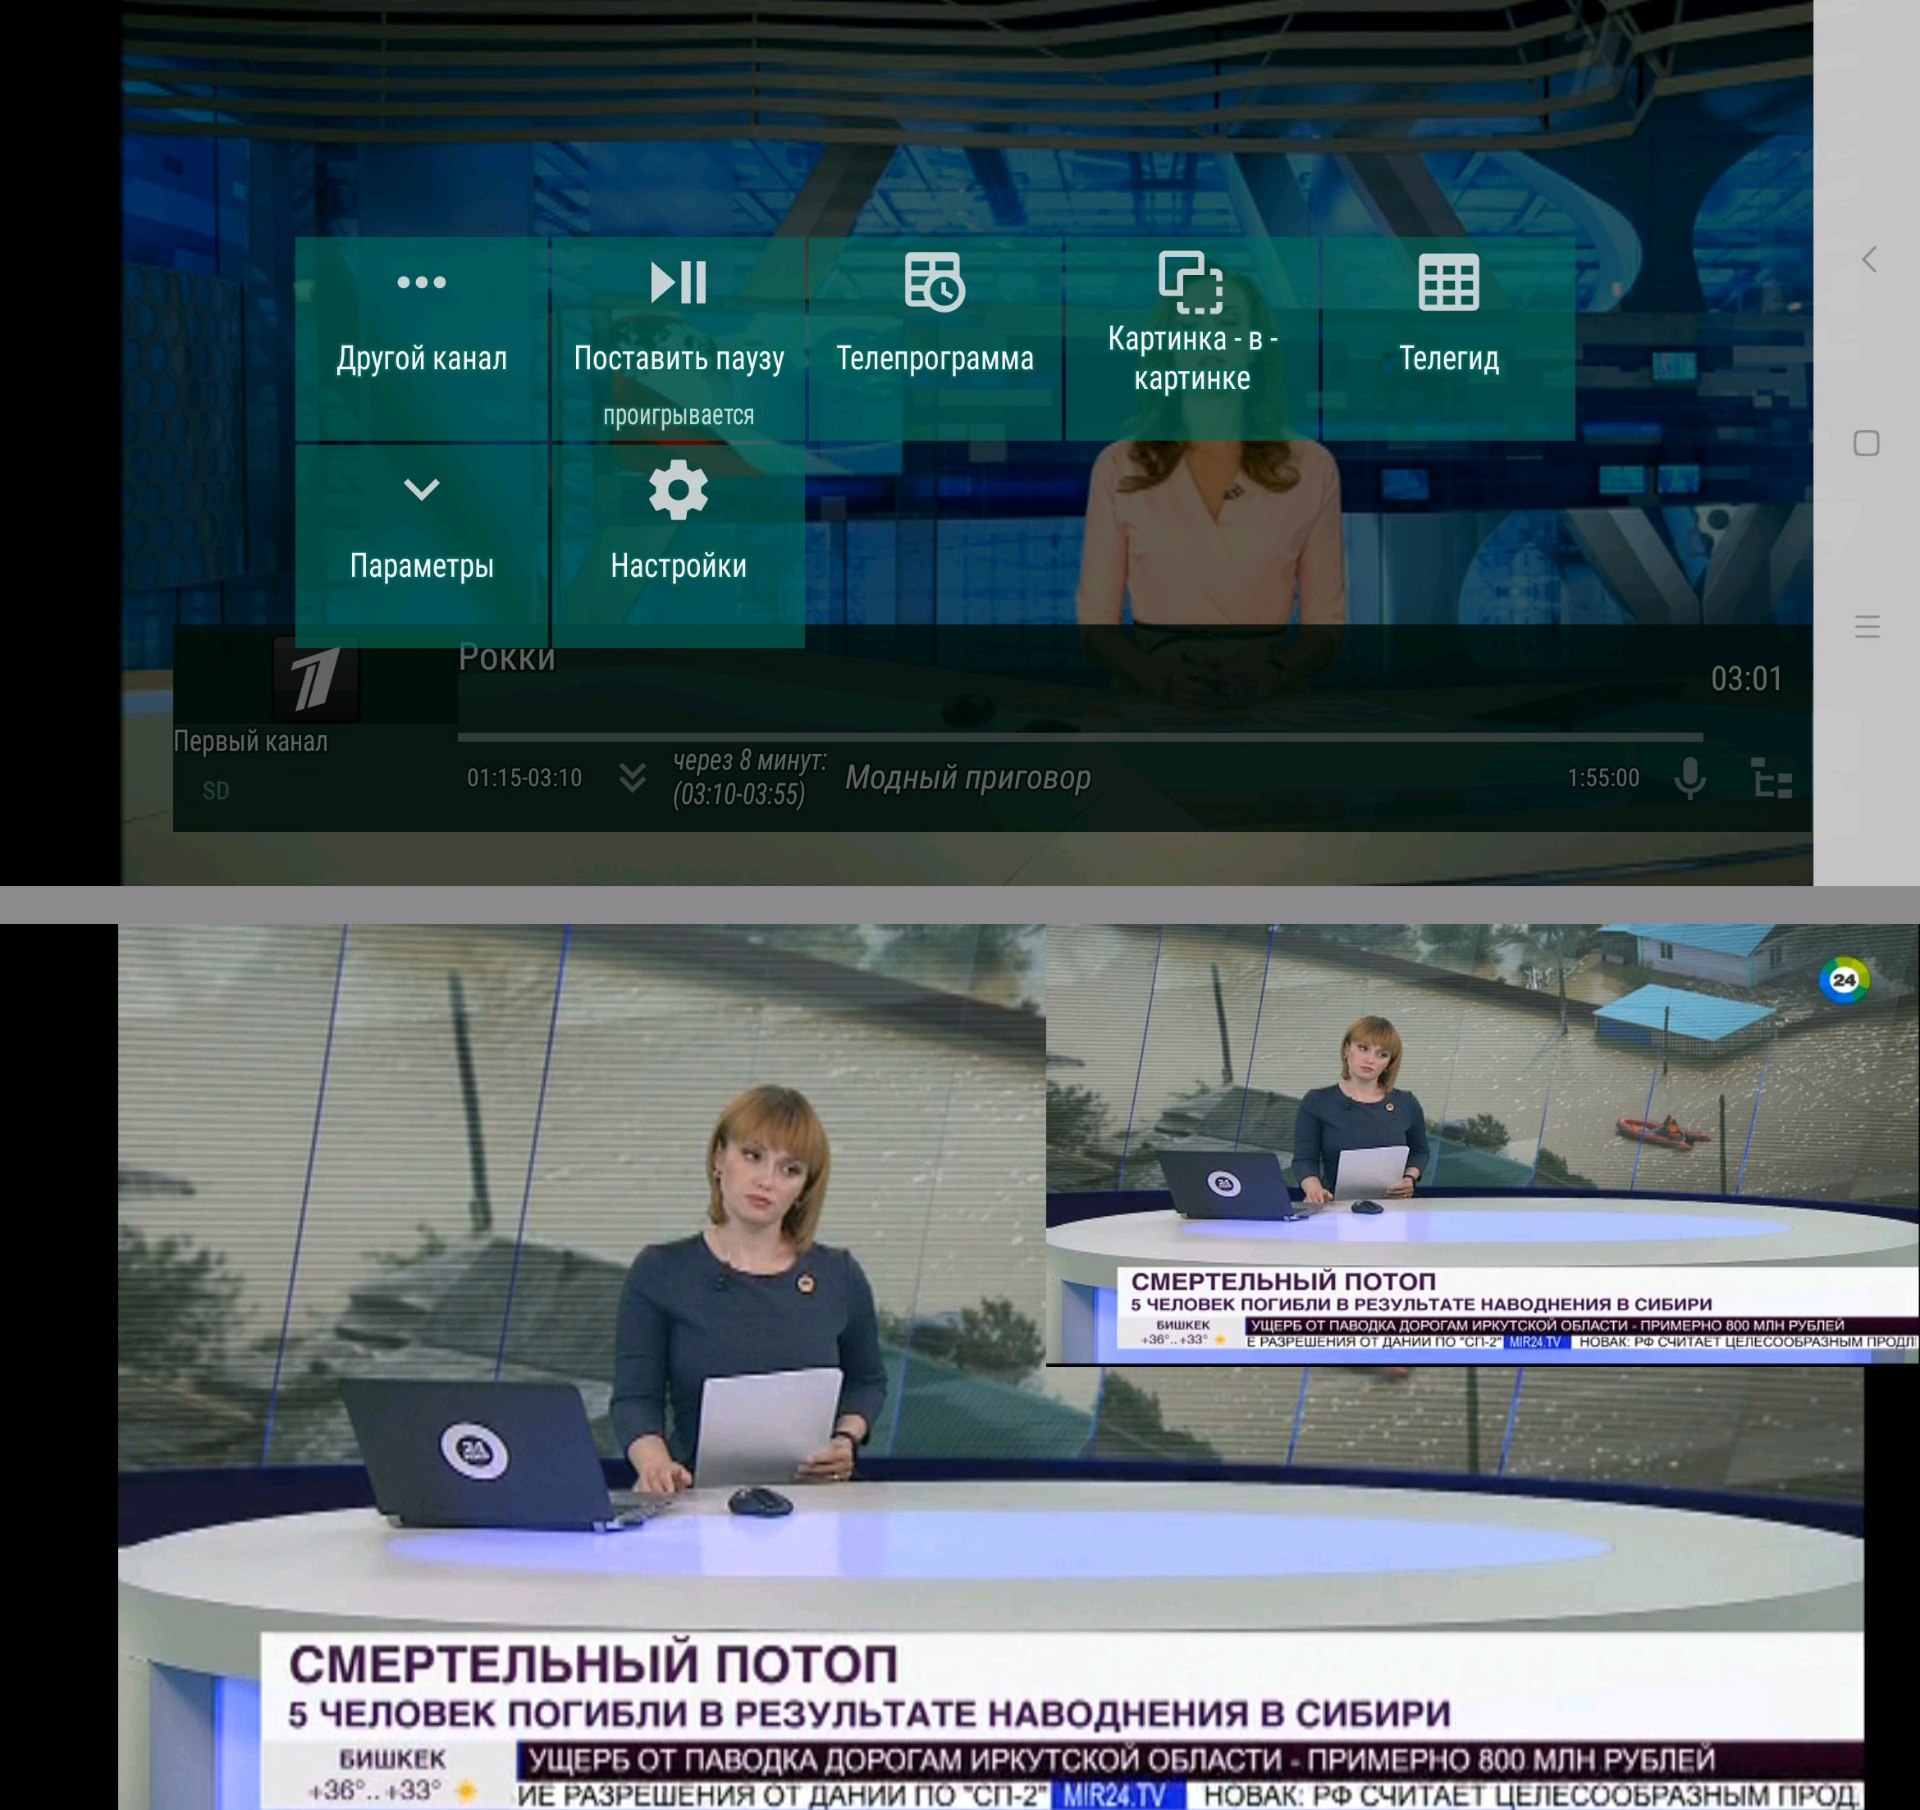Open the Настройки gear icon
This screenshot has height=1810, width=1920.
tap(678, 489)
